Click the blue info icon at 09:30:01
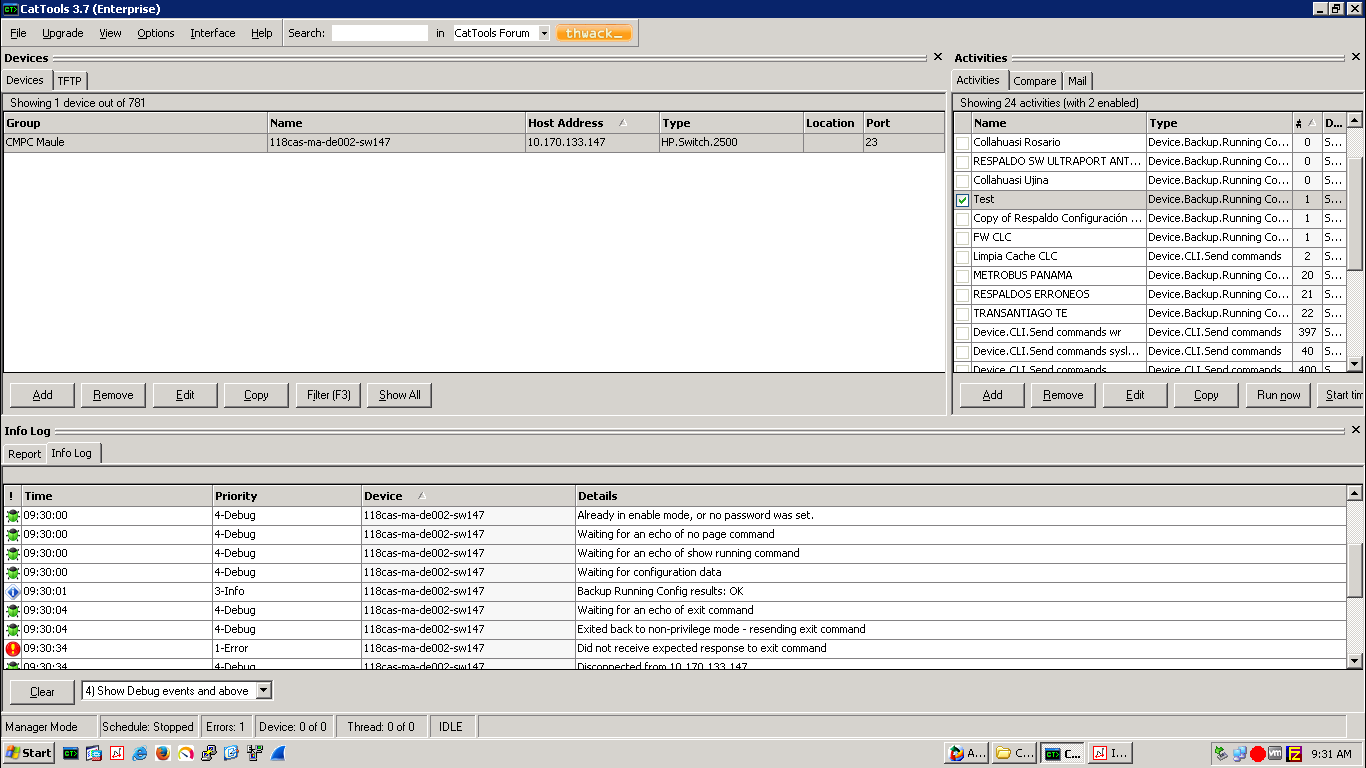Screen dimensions: 1366x768 (12, 591)
